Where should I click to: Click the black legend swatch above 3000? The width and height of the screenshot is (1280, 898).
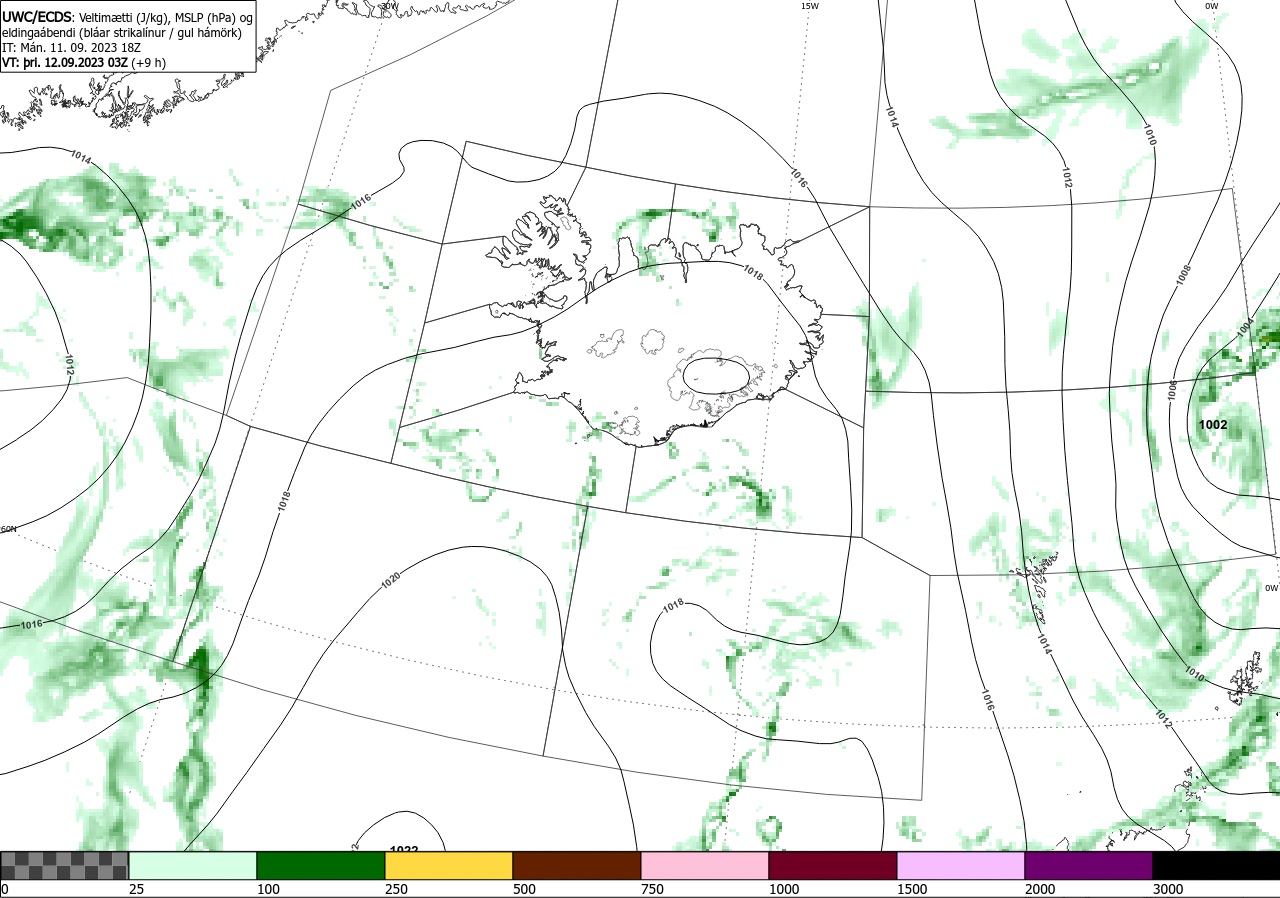[1216, 865]
